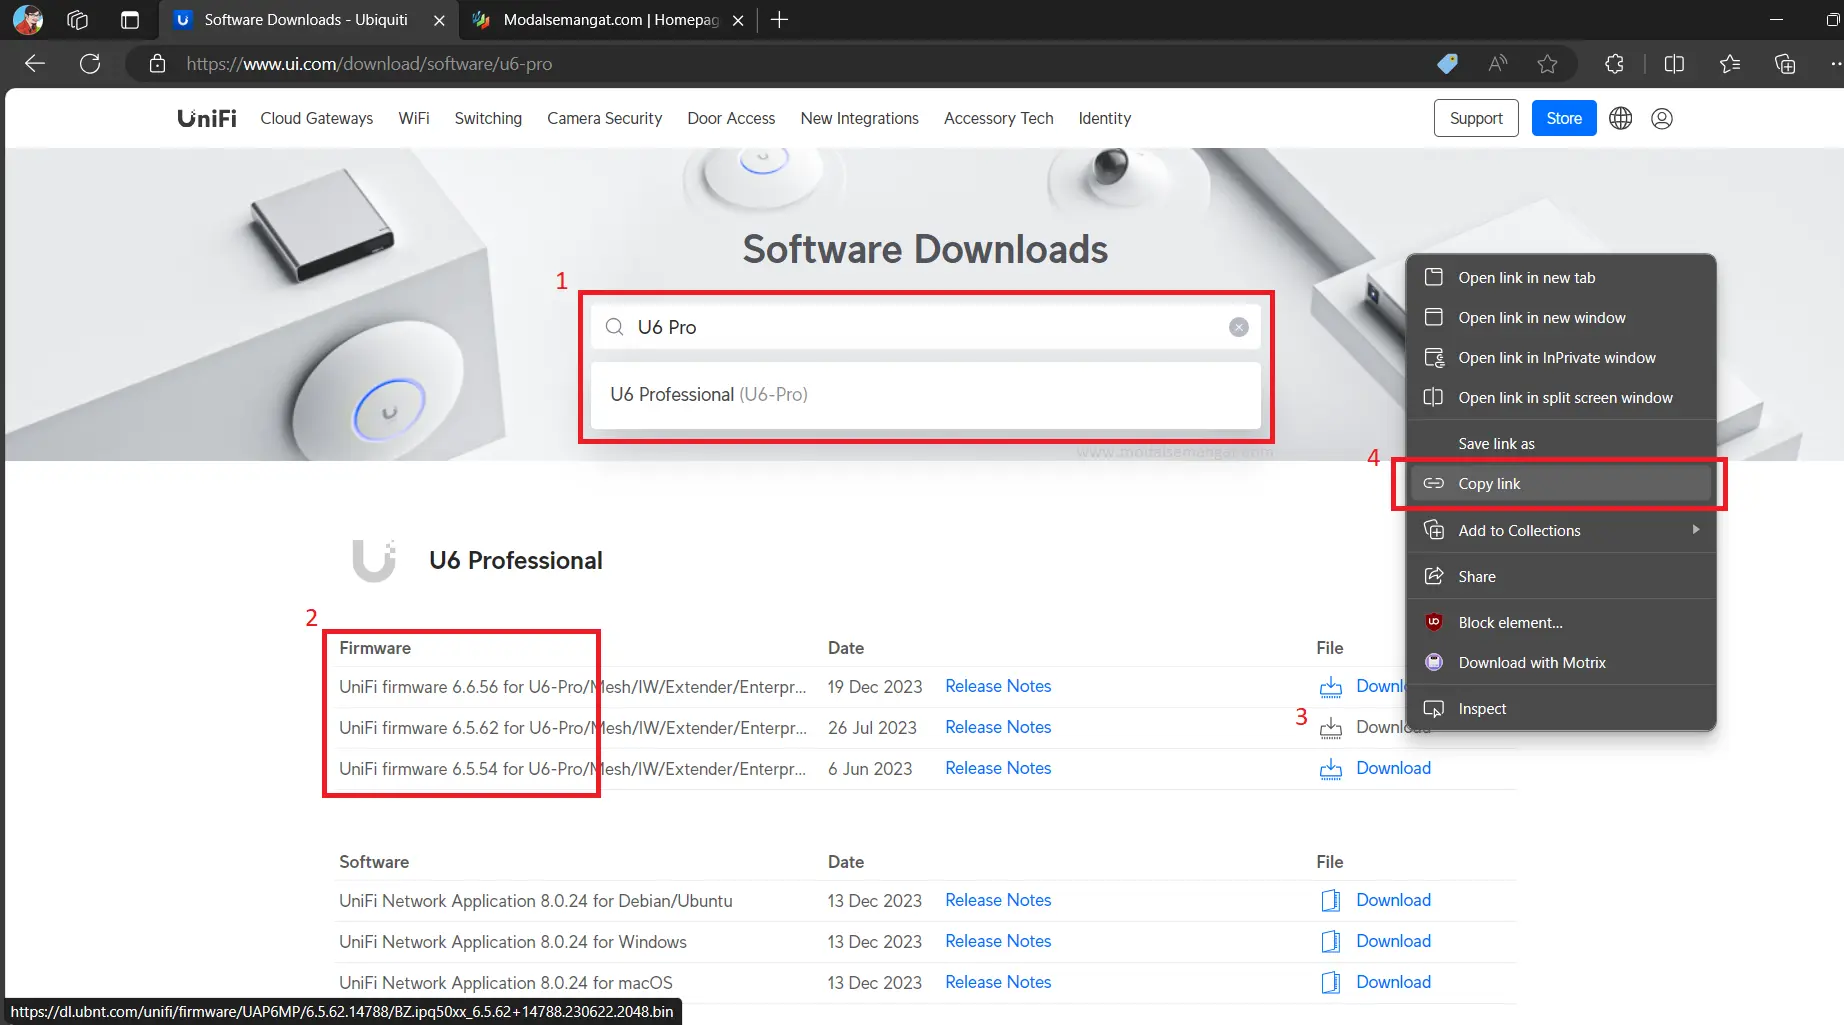Open the browser profile avatar

(27, 20)
